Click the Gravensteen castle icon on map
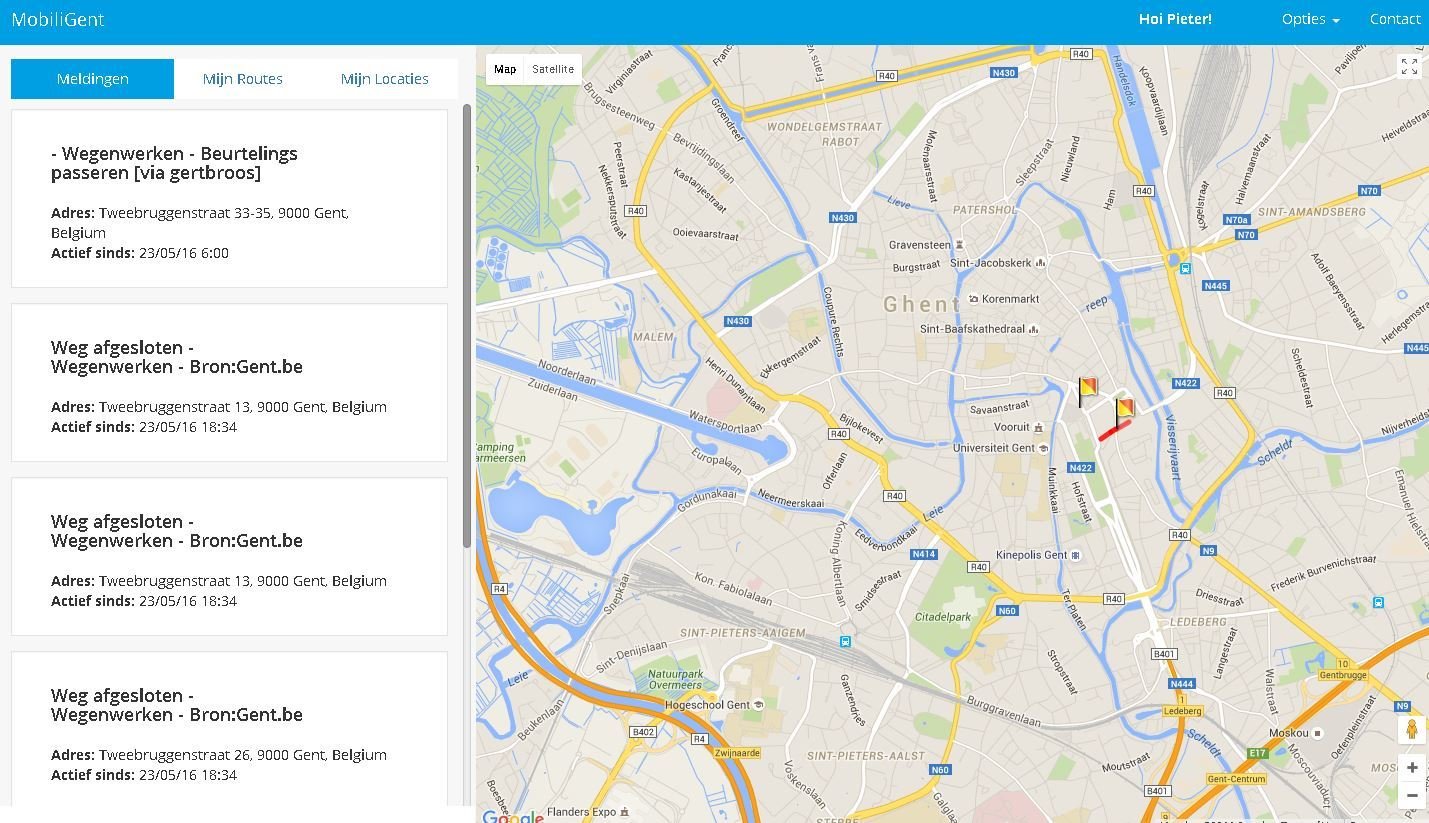The image size is (1429, 823). 960,245
